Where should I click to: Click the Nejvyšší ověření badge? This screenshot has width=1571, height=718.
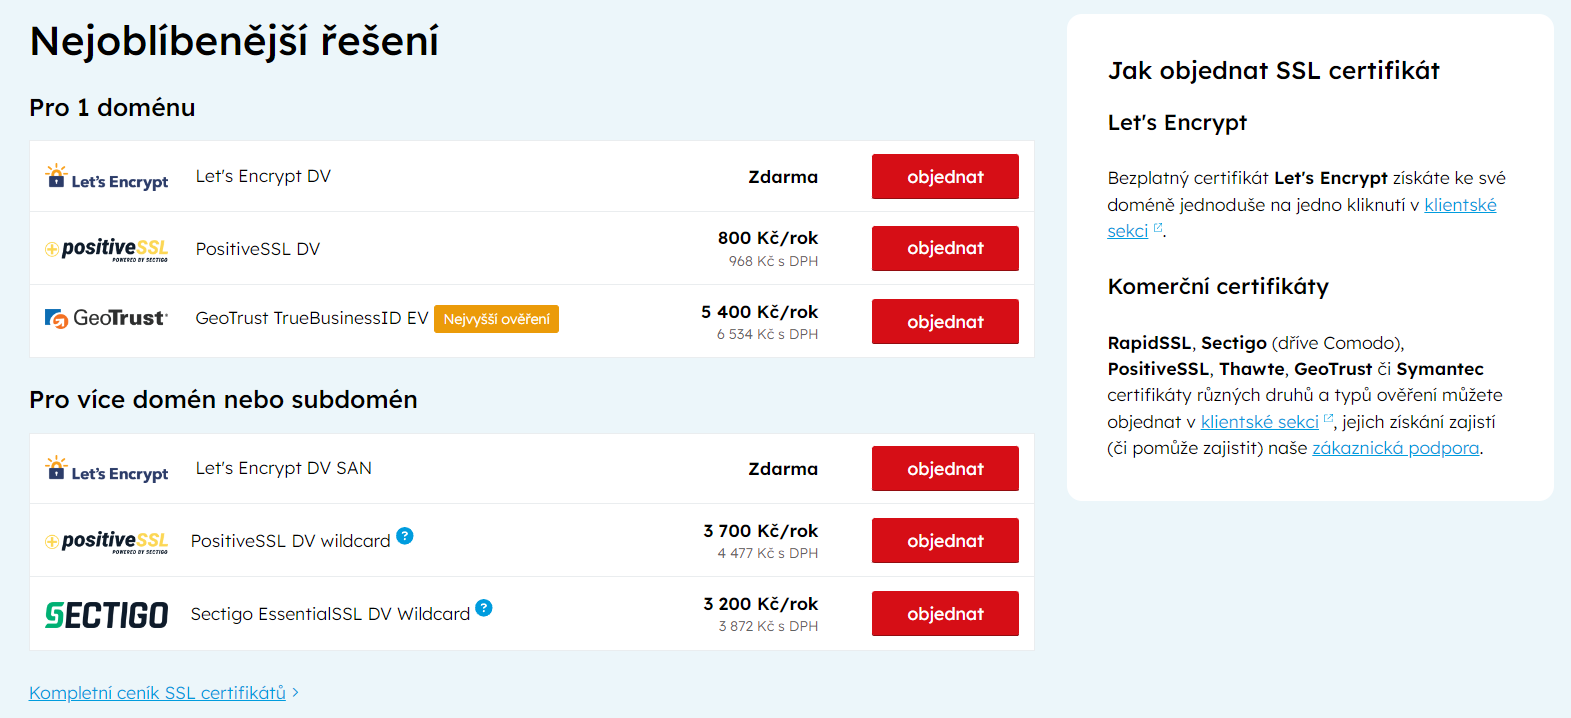(496, 319)
